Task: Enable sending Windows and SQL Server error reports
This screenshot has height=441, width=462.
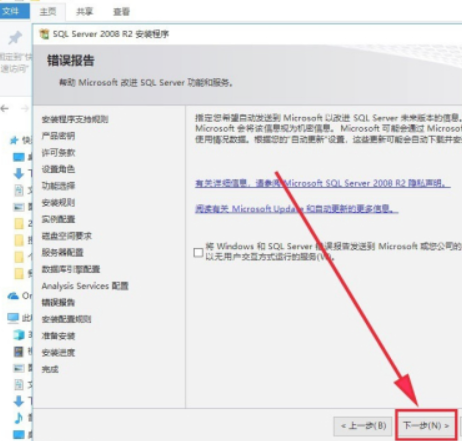Action: tap(198, 252)
